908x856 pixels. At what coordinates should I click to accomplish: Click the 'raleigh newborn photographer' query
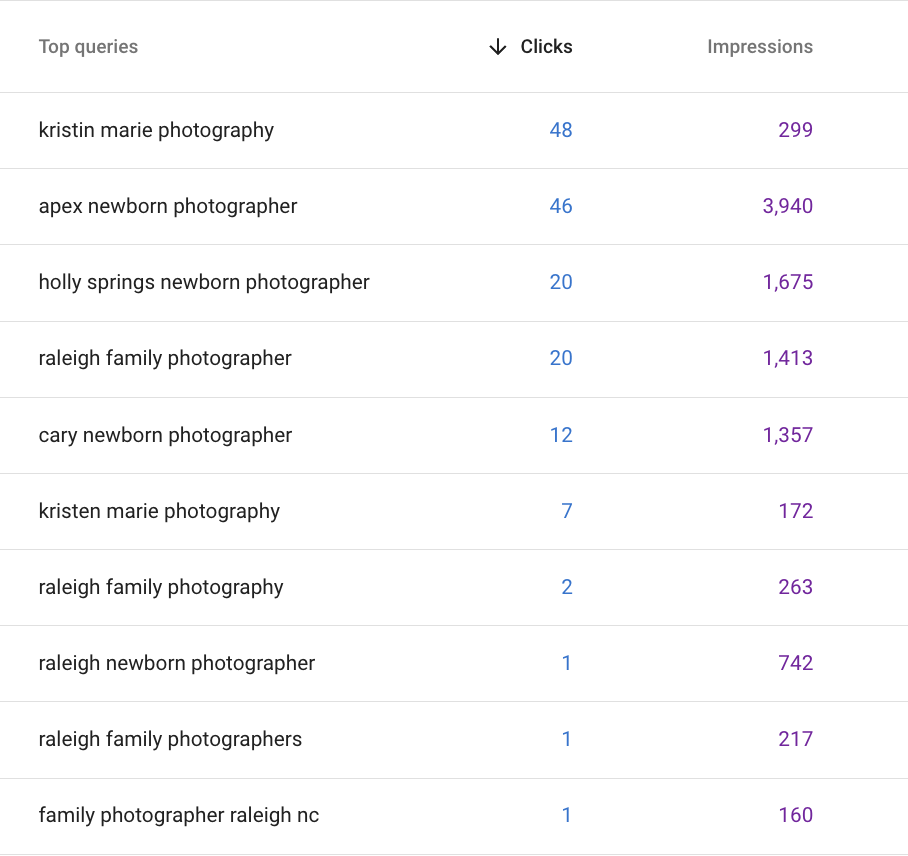click(x=177, y=663)
